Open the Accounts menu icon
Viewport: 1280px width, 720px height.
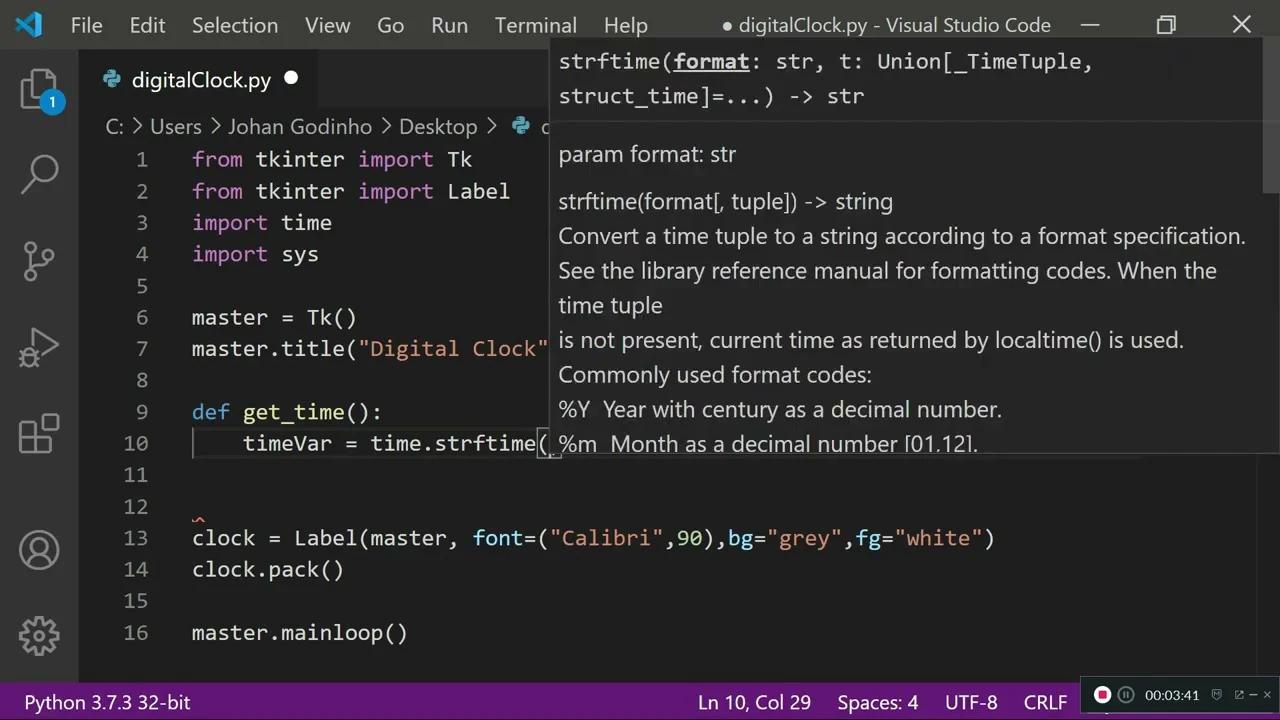[x=40, y=550]
